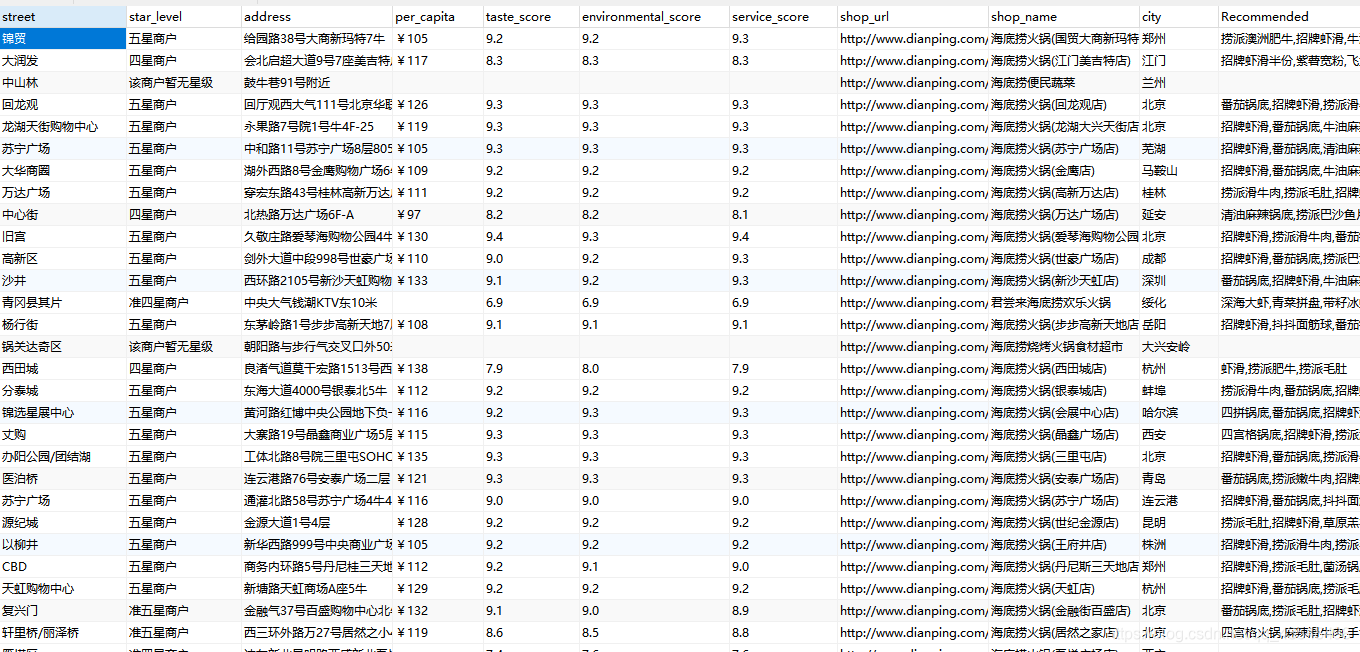Select the street cell CBD
1360x652 pixels.
[x=63, y=566]
